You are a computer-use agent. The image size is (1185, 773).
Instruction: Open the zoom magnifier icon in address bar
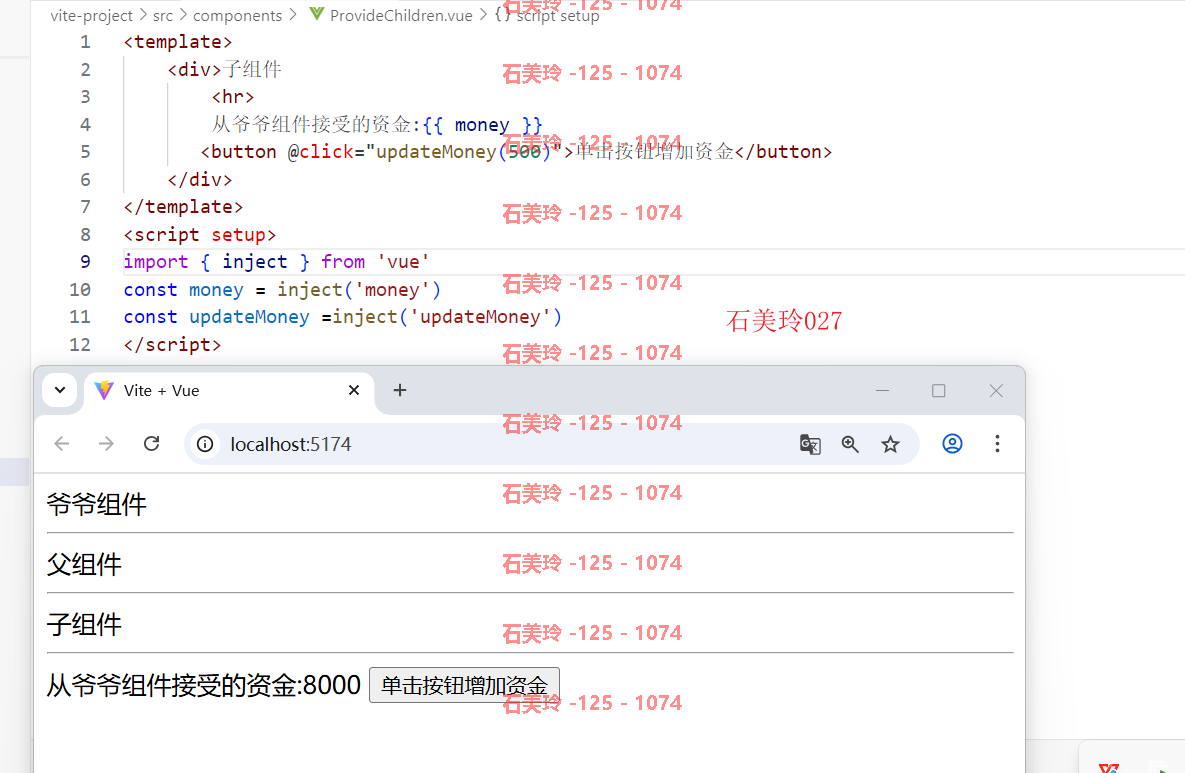pyautogui.click(x=850, y=444)
